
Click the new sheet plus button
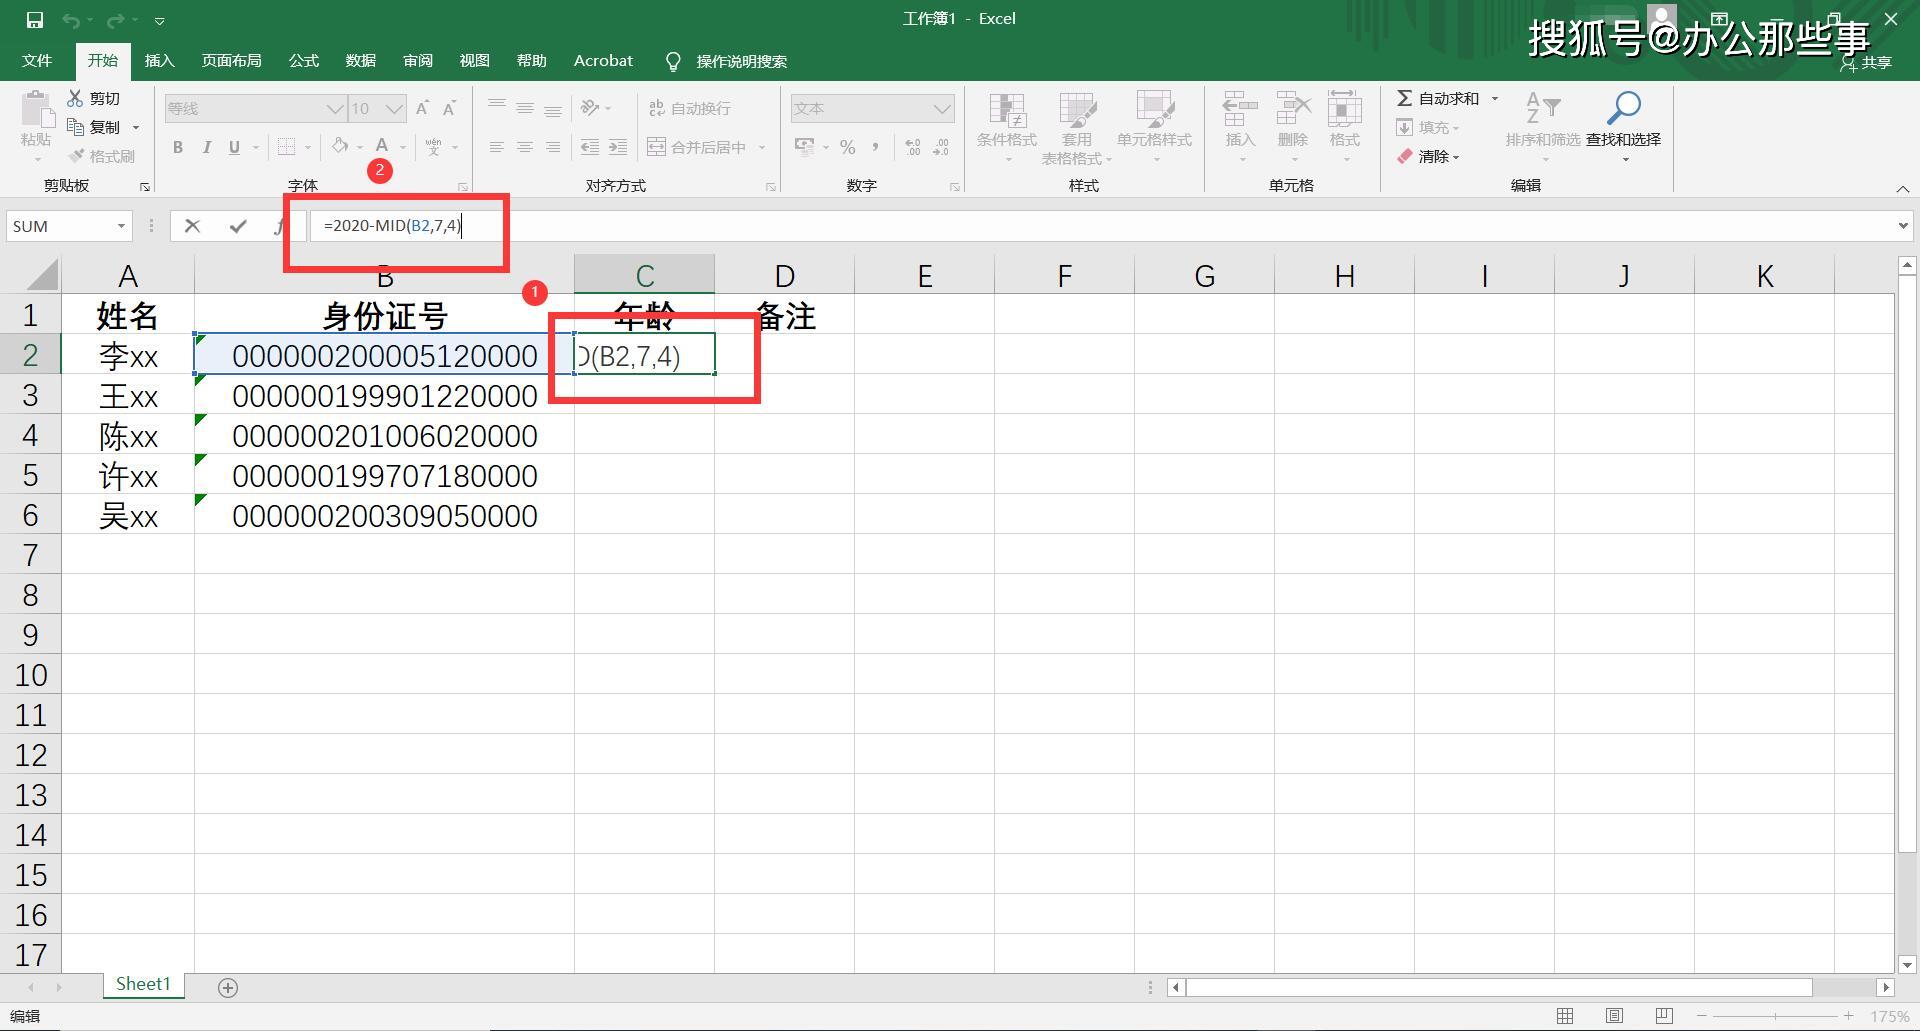click(x=228, y=987)
